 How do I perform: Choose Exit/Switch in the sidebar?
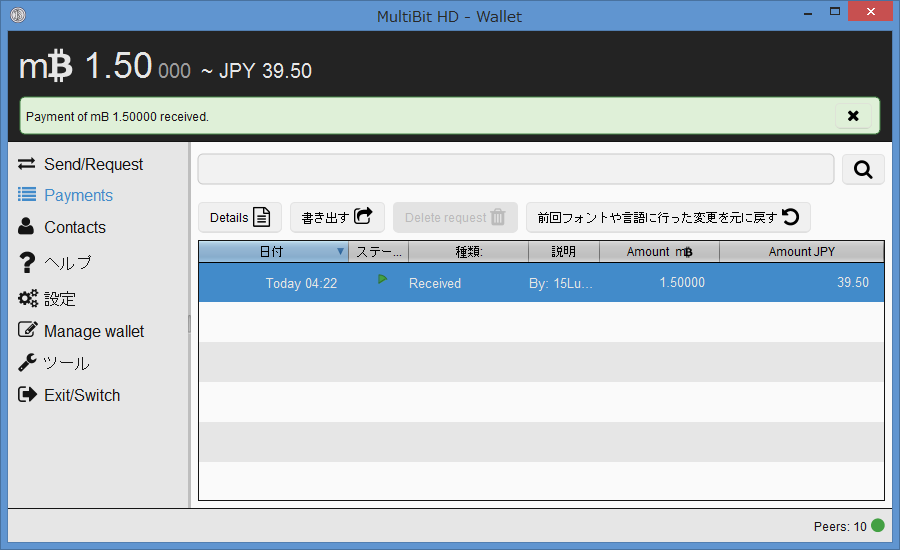coord(69,395)
